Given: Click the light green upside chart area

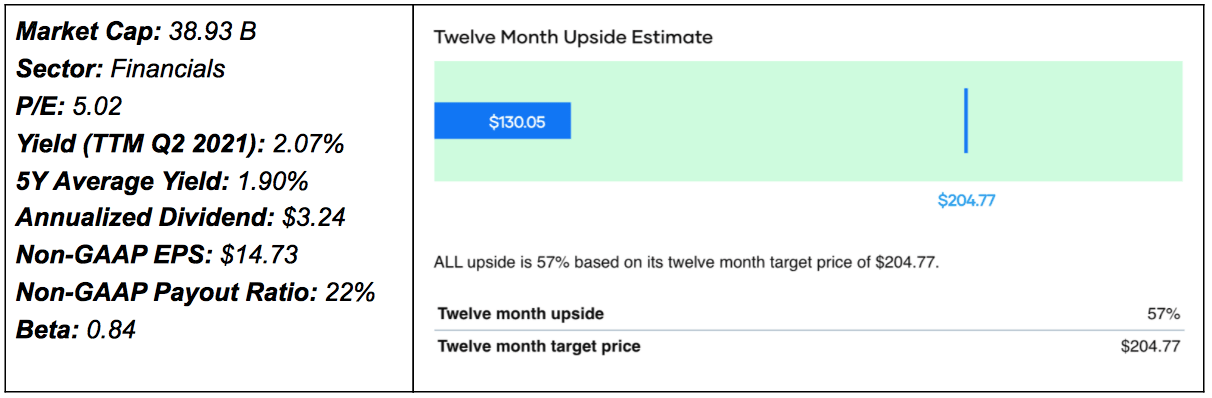Looking at the screenshot, I should 808,121.
